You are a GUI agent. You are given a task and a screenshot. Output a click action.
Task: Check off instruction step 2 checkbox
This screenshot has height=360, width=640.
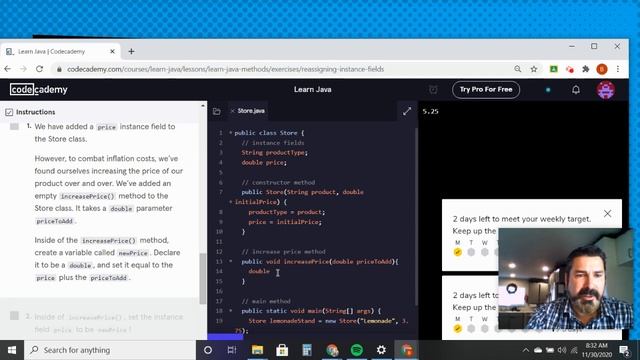point(14,316)
